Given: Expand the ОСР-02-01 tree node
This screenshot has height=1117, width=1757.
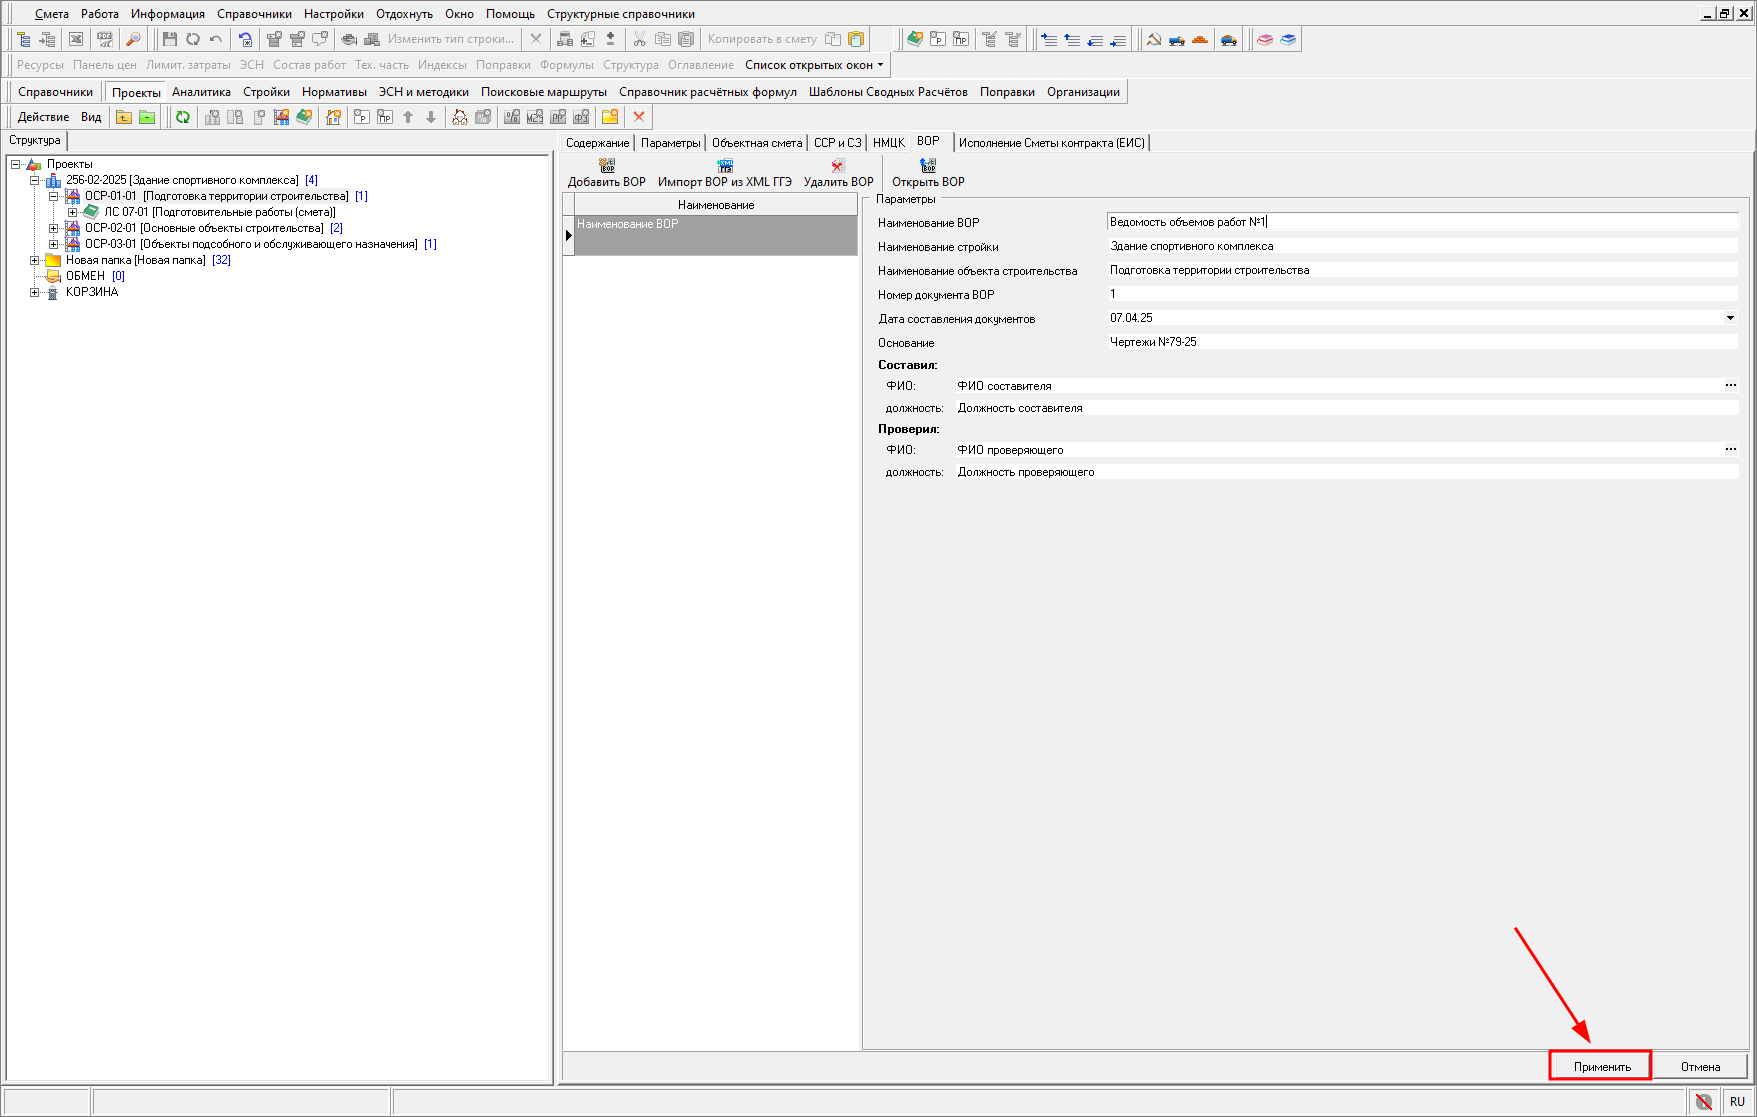Looking at the screenshot, I should pos(54,228).
